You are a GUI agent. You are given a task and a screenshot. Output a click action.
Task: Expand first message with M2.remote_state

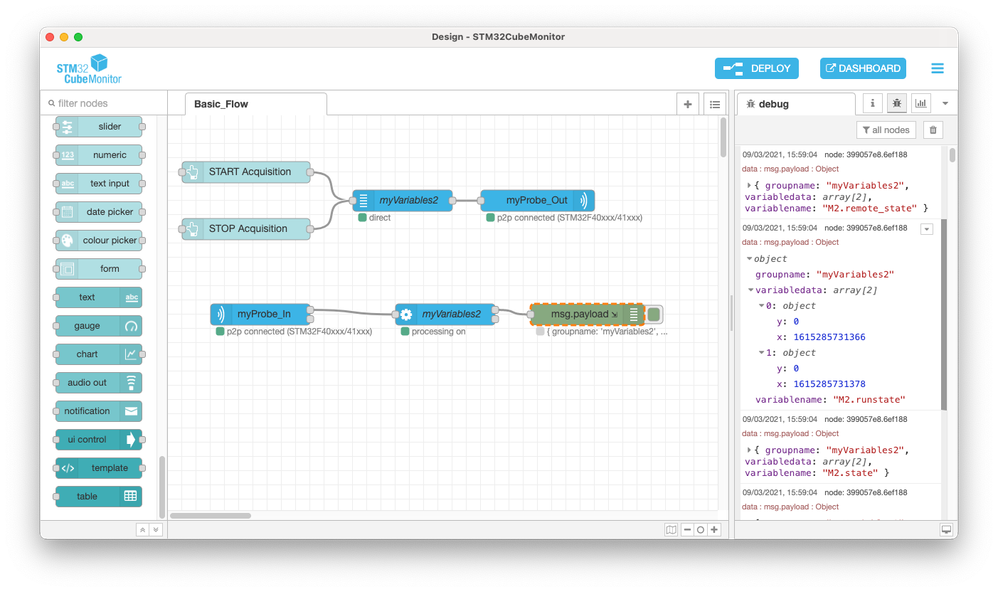pyautogui.click(x=749, y=185)
